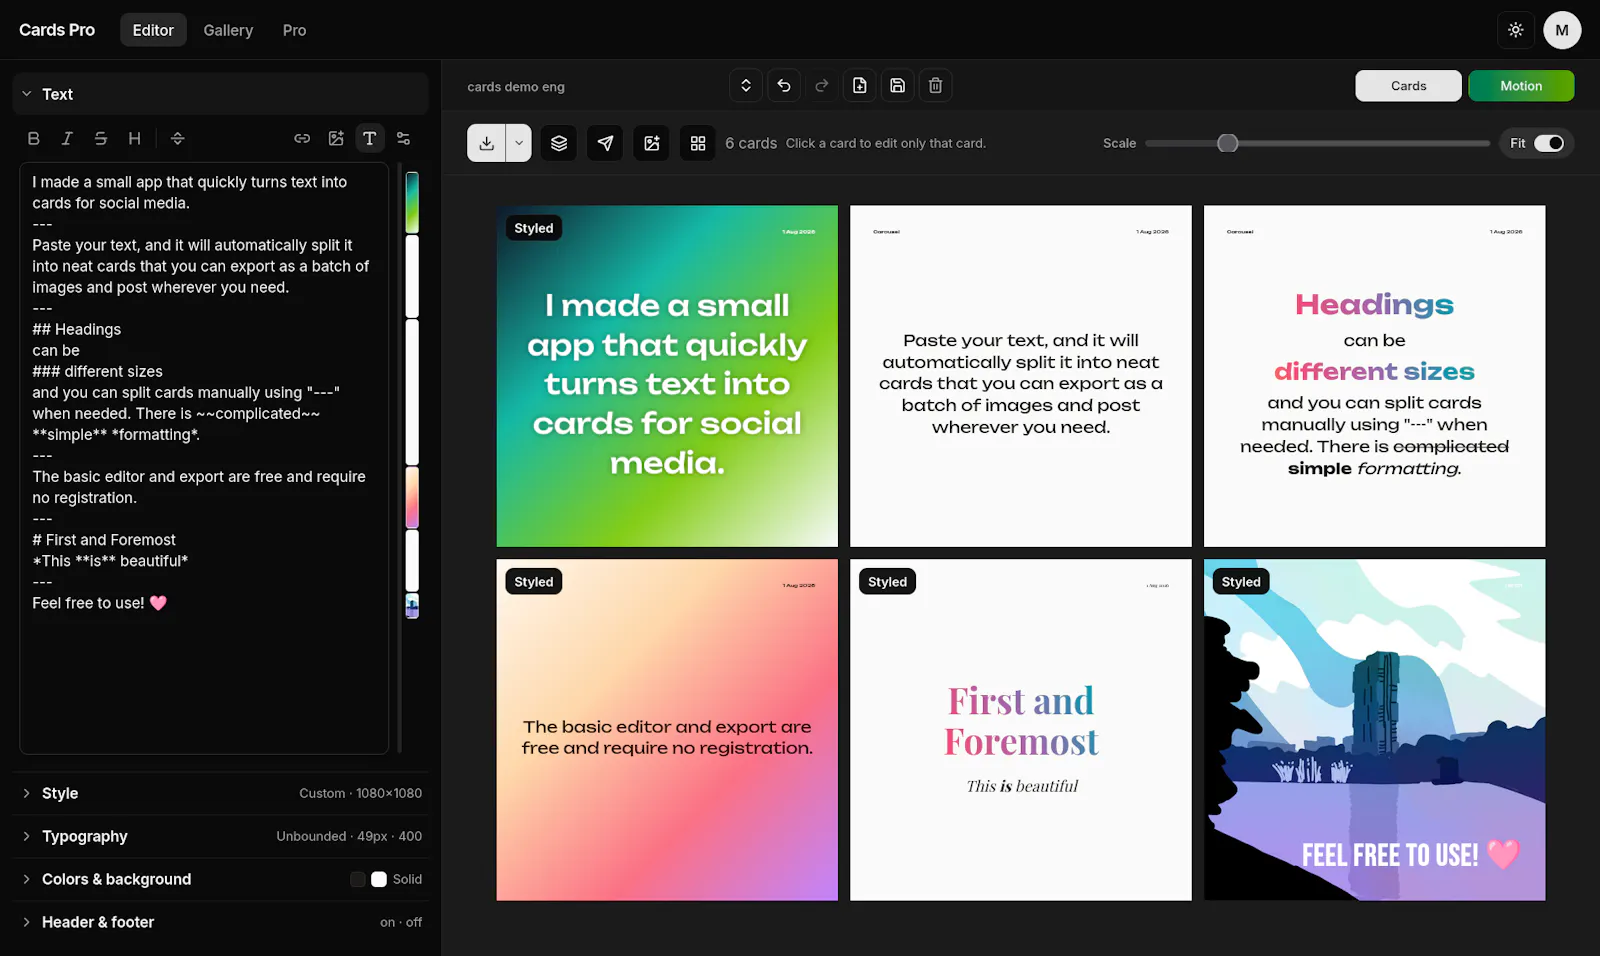Switch the card grid layout view
This screenshot has width=1600, height=956.
coord(698,143)
